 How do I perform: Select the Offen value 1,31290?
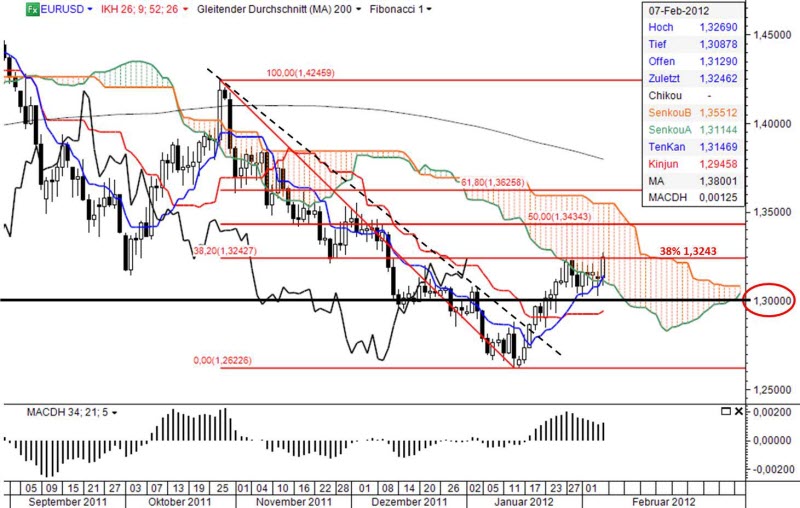pos(718,61)
